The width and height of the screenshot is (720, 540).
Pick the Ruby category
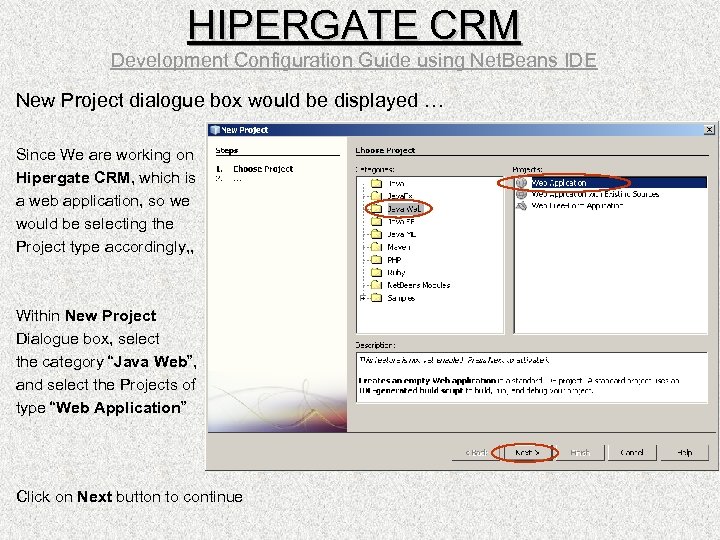(x=396, y=272)
